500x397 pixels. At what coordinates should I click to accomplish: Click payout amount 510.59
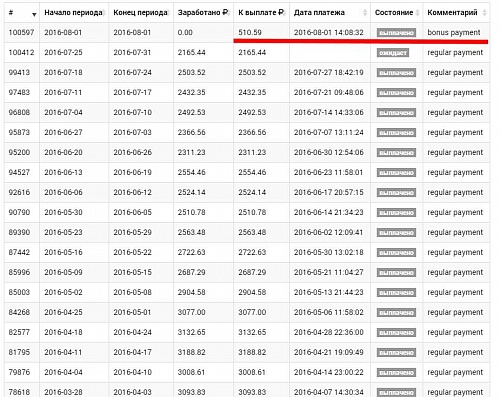[250, 32]
